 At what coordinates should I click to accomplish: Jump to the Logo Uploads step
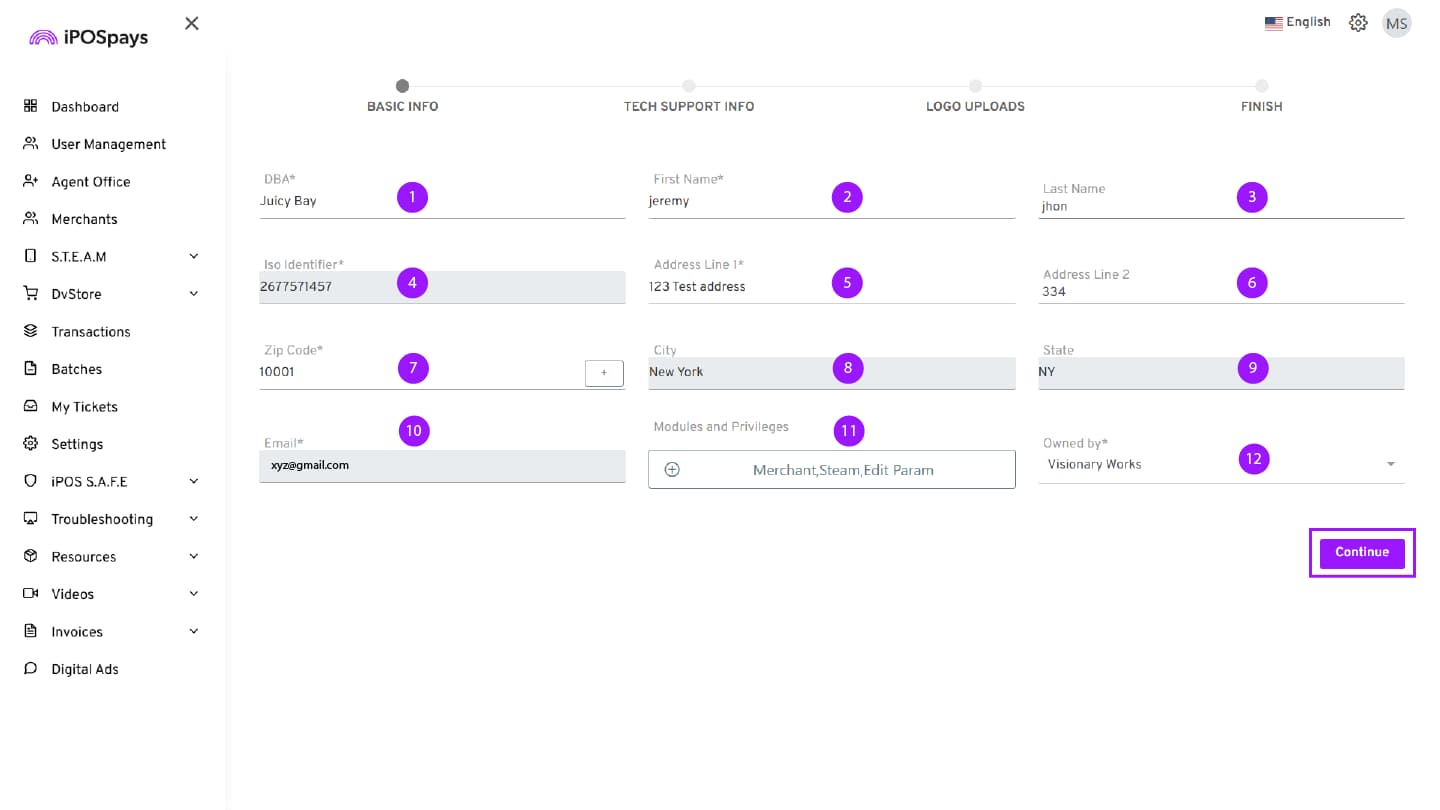(975, 87)
